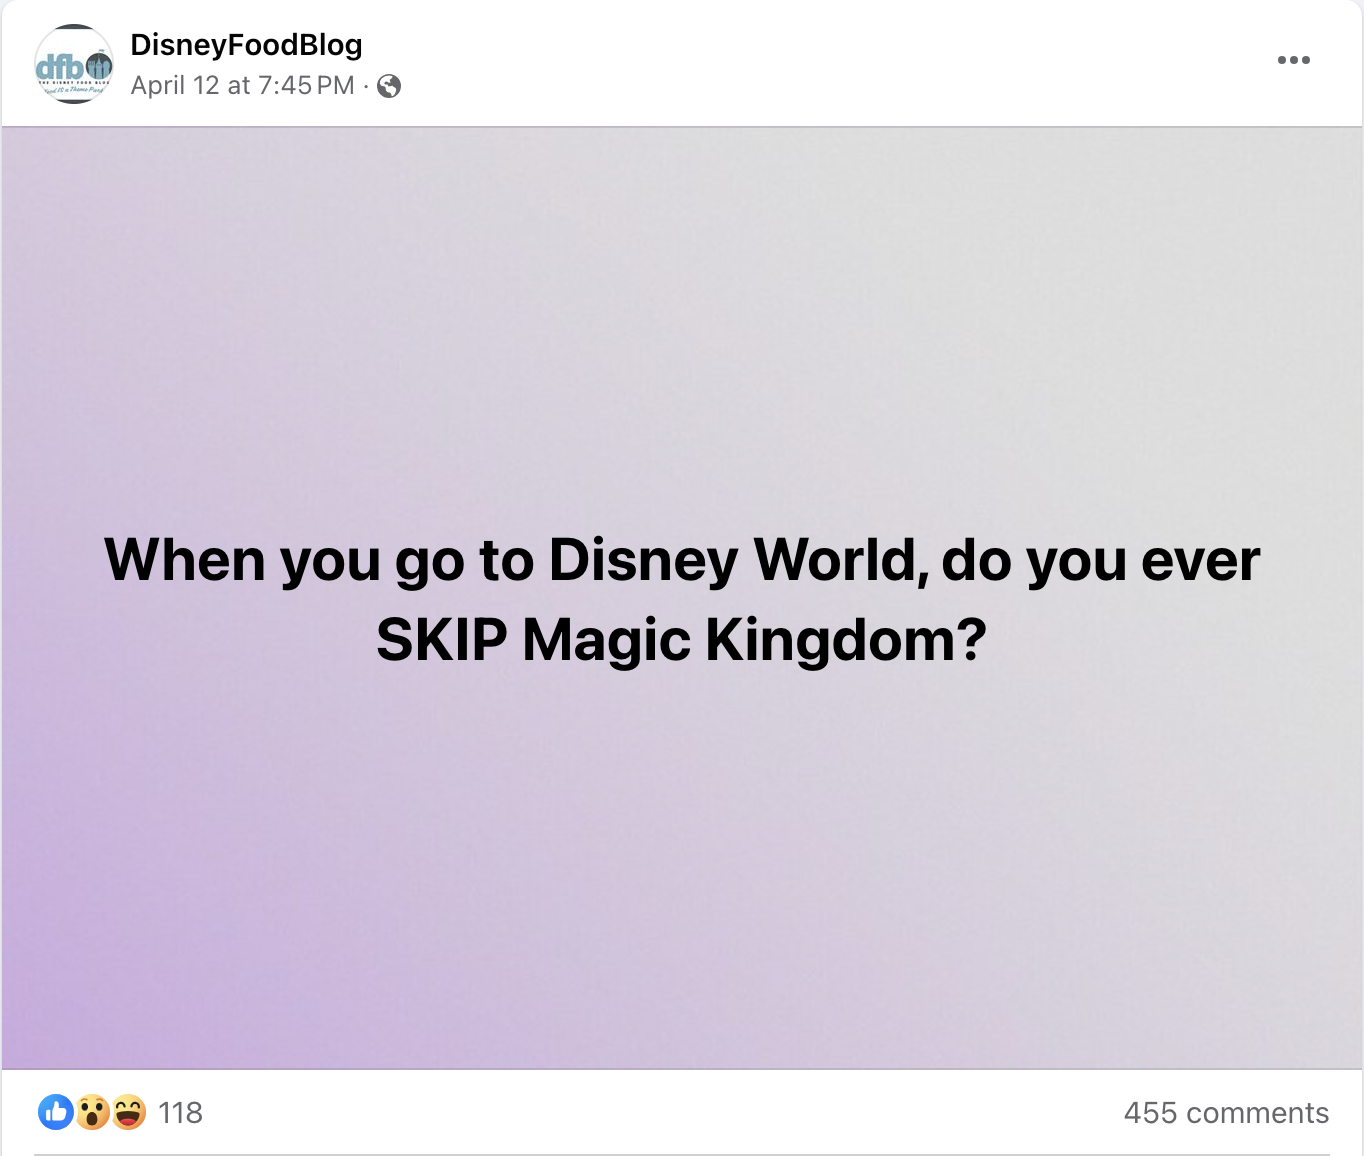Select the Wow surprised-face reaction emoji
1364x1156 pixels.
pos(92,1112)
